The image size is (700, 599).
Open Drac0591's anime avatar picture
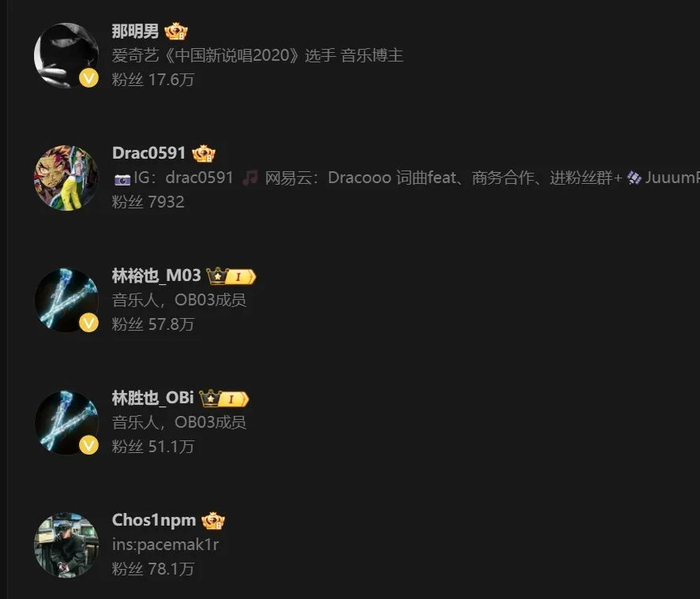pos(67,178)
